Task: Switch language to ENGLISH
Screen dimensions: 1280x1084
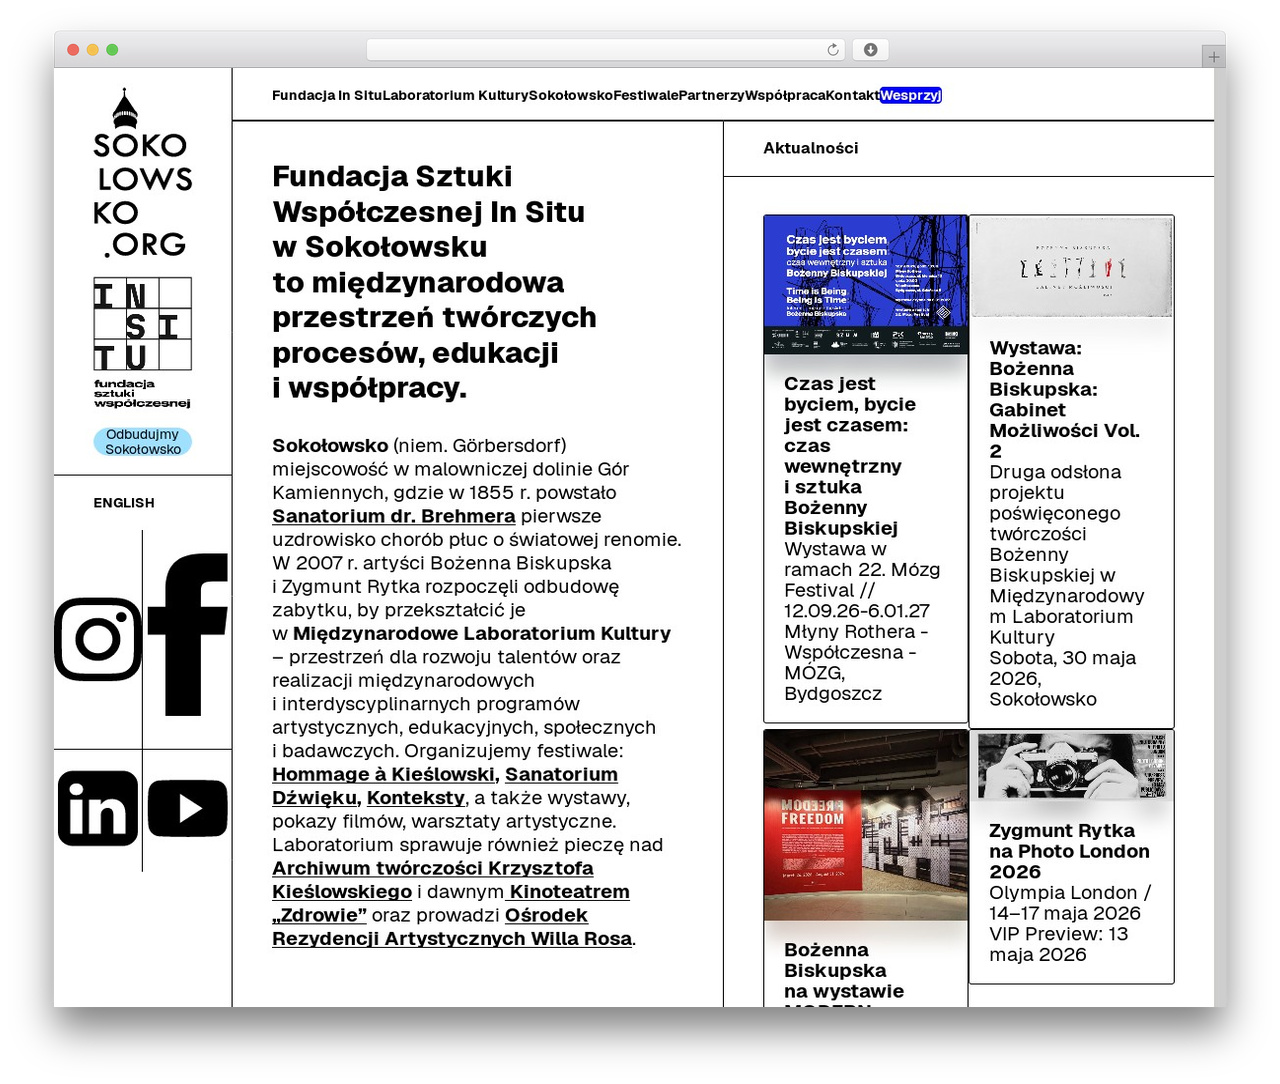Action: (x=124, y=503)
